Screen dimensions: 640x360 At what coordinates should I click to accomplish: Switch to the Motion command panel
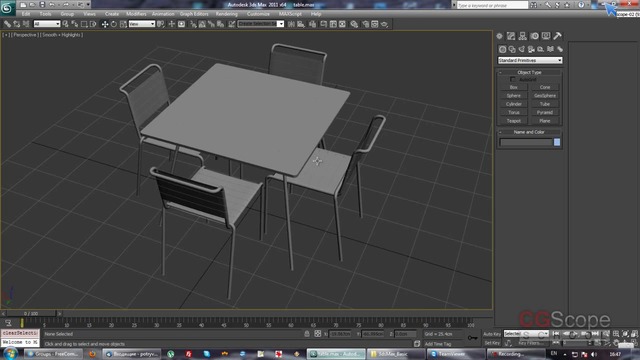pyautogui.click(x=534, y=36)
